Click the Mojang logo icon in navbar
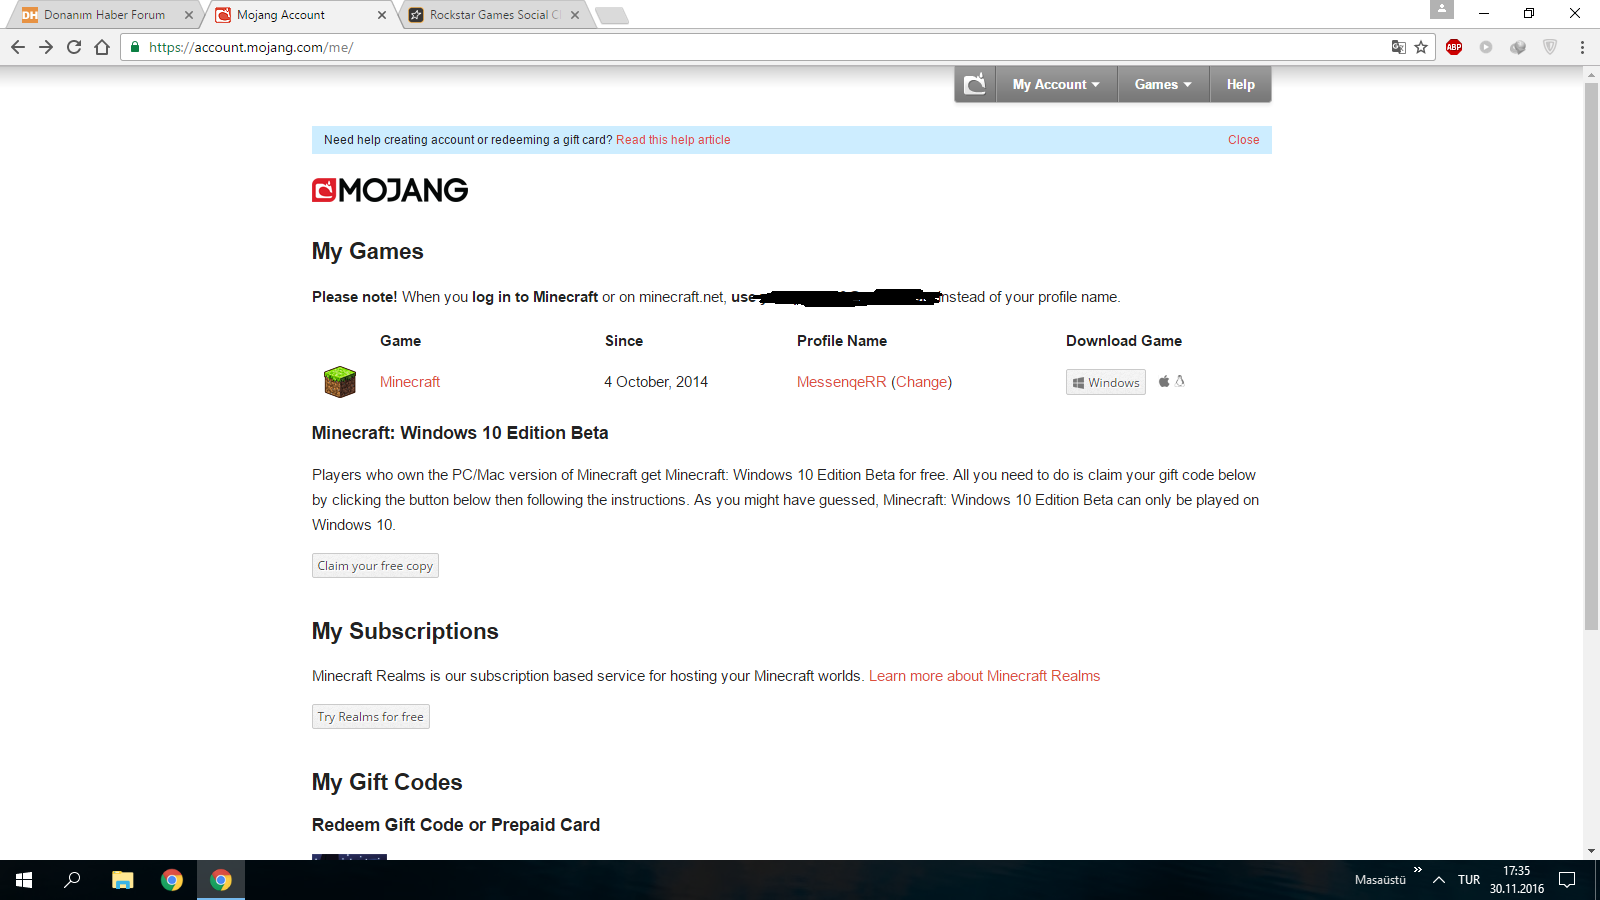The width and height of the screenshot is (1600, 900). point(975,85)
